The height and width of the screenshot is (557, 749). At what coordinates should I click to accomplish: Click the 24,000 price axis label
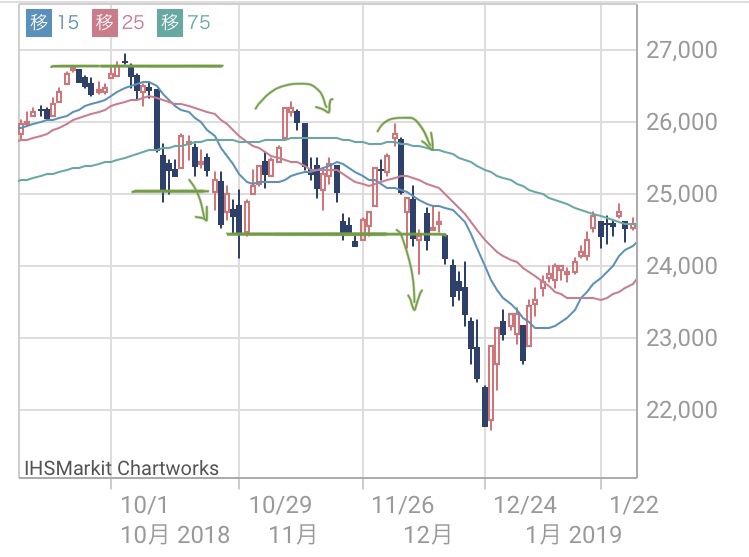tap(676, 266)
